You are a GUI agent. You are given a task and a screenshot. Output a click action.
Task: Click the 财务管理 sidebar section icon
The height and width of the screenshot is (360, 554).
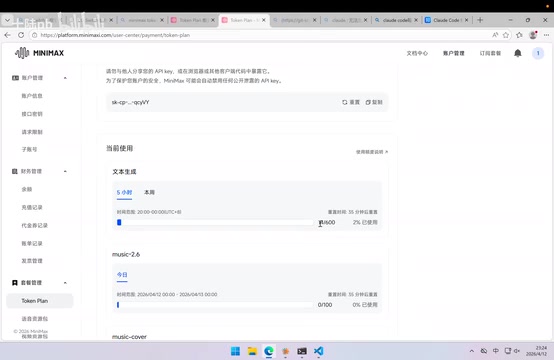pos(15,171)
